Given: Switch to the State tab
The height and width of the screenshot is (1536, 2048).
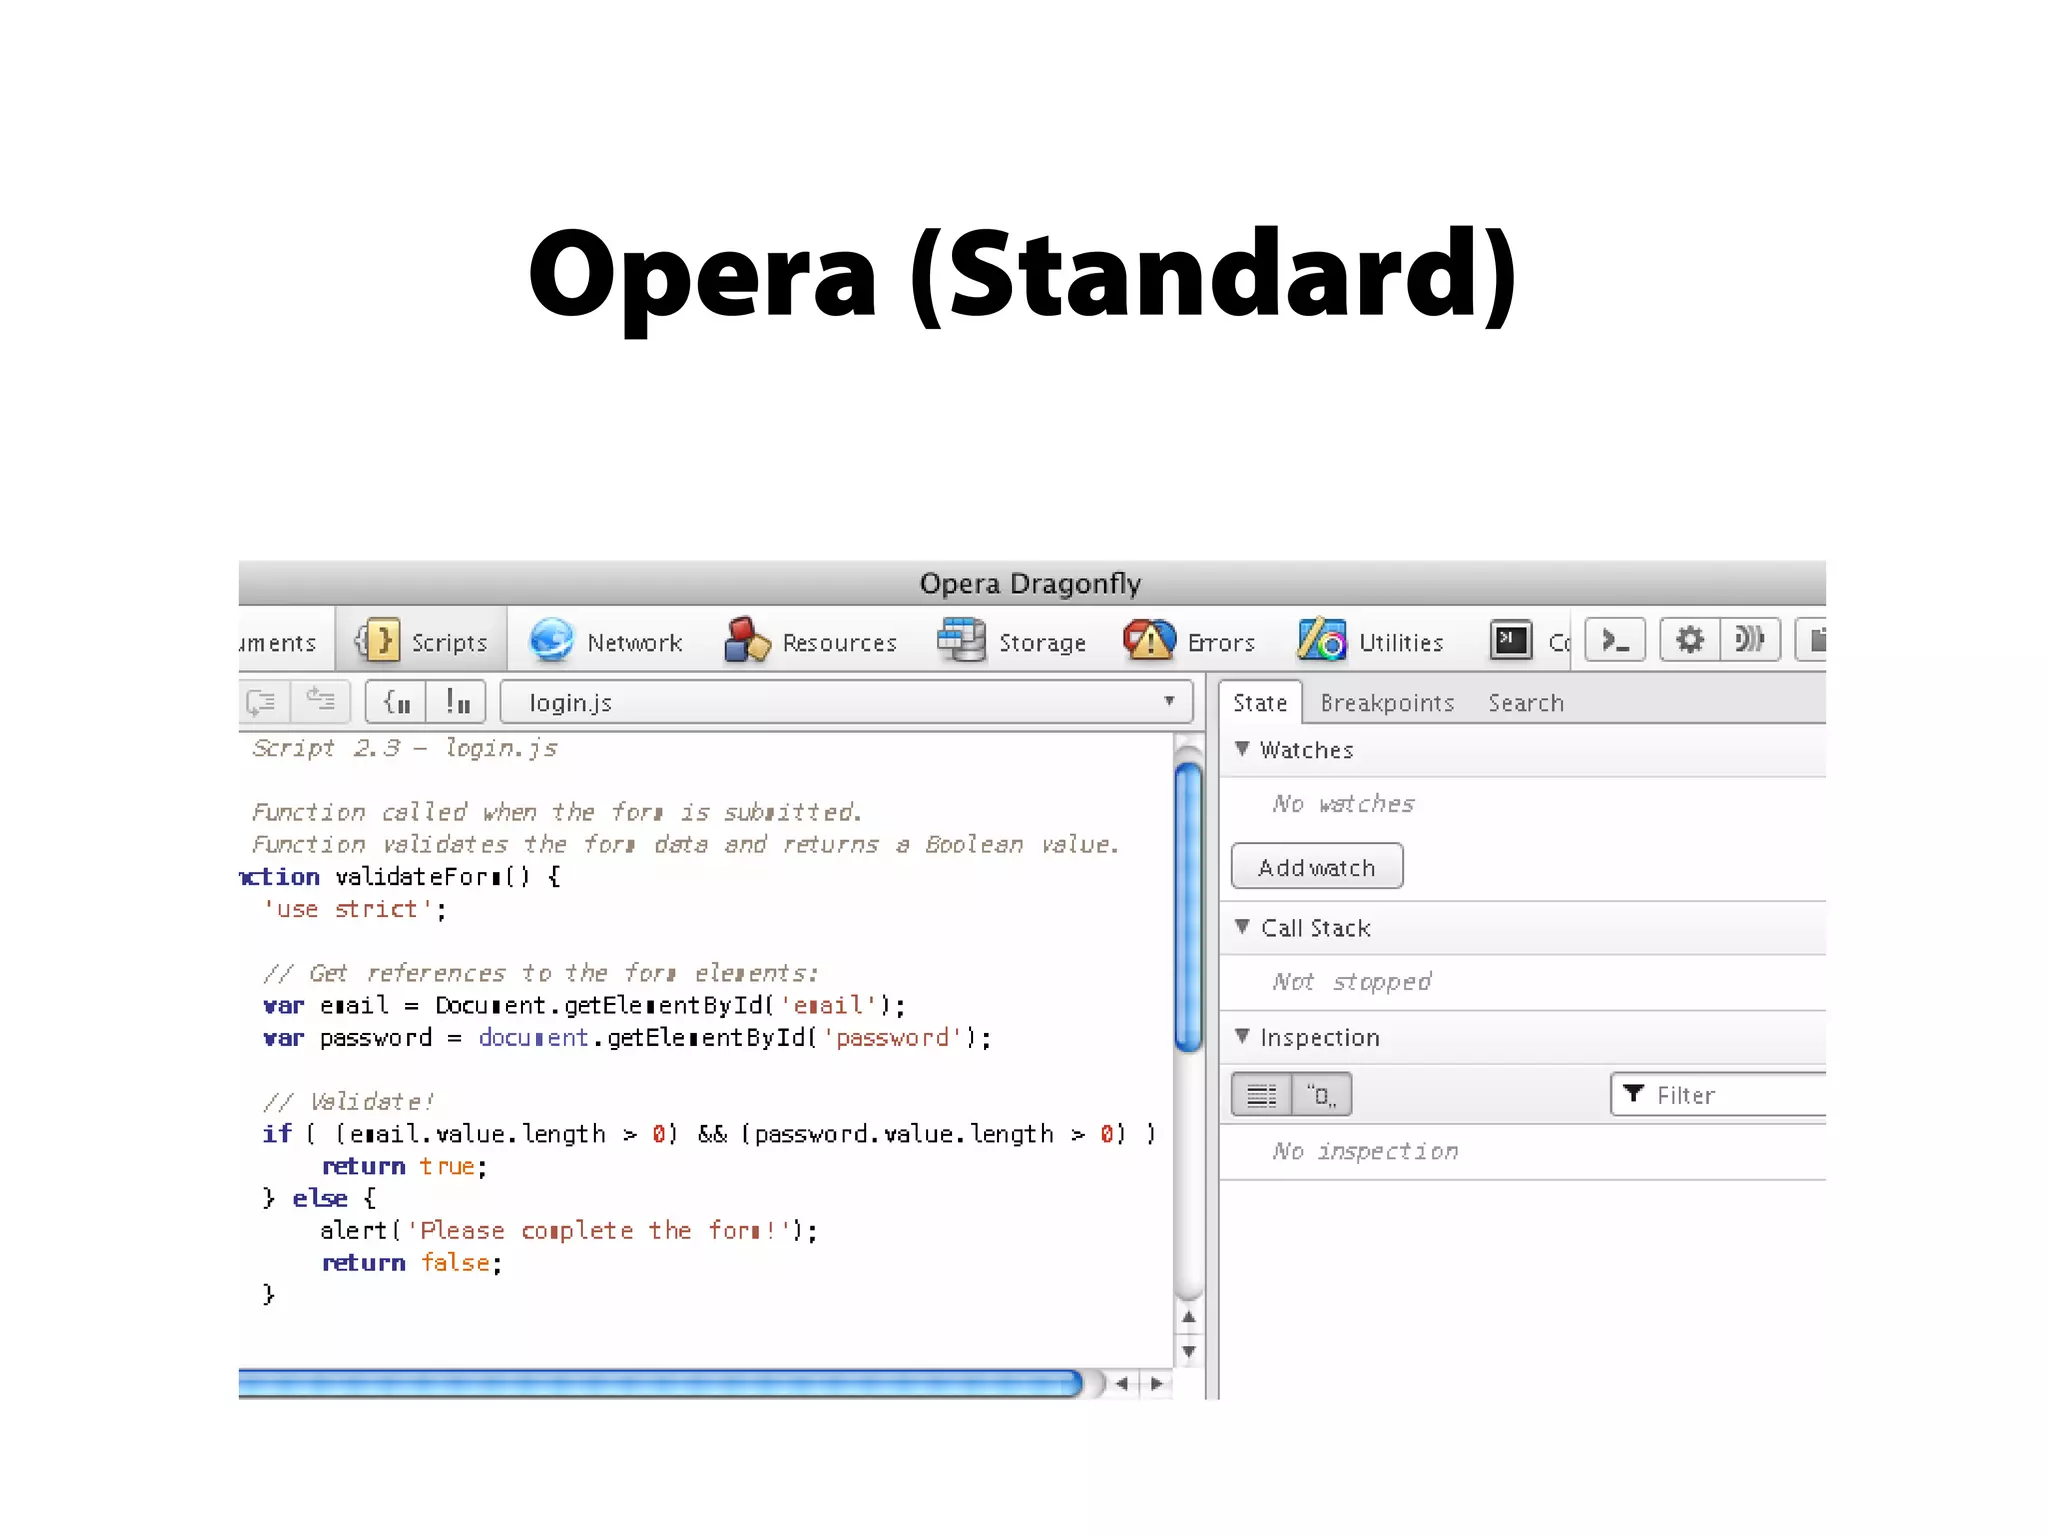Looking at the screenshot, I should [1260, 703].
